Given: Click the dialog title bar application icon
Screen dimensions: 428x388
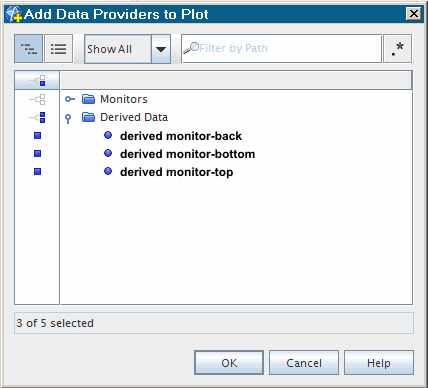Looking at the screenshot, I should click(x=14, y=14).
